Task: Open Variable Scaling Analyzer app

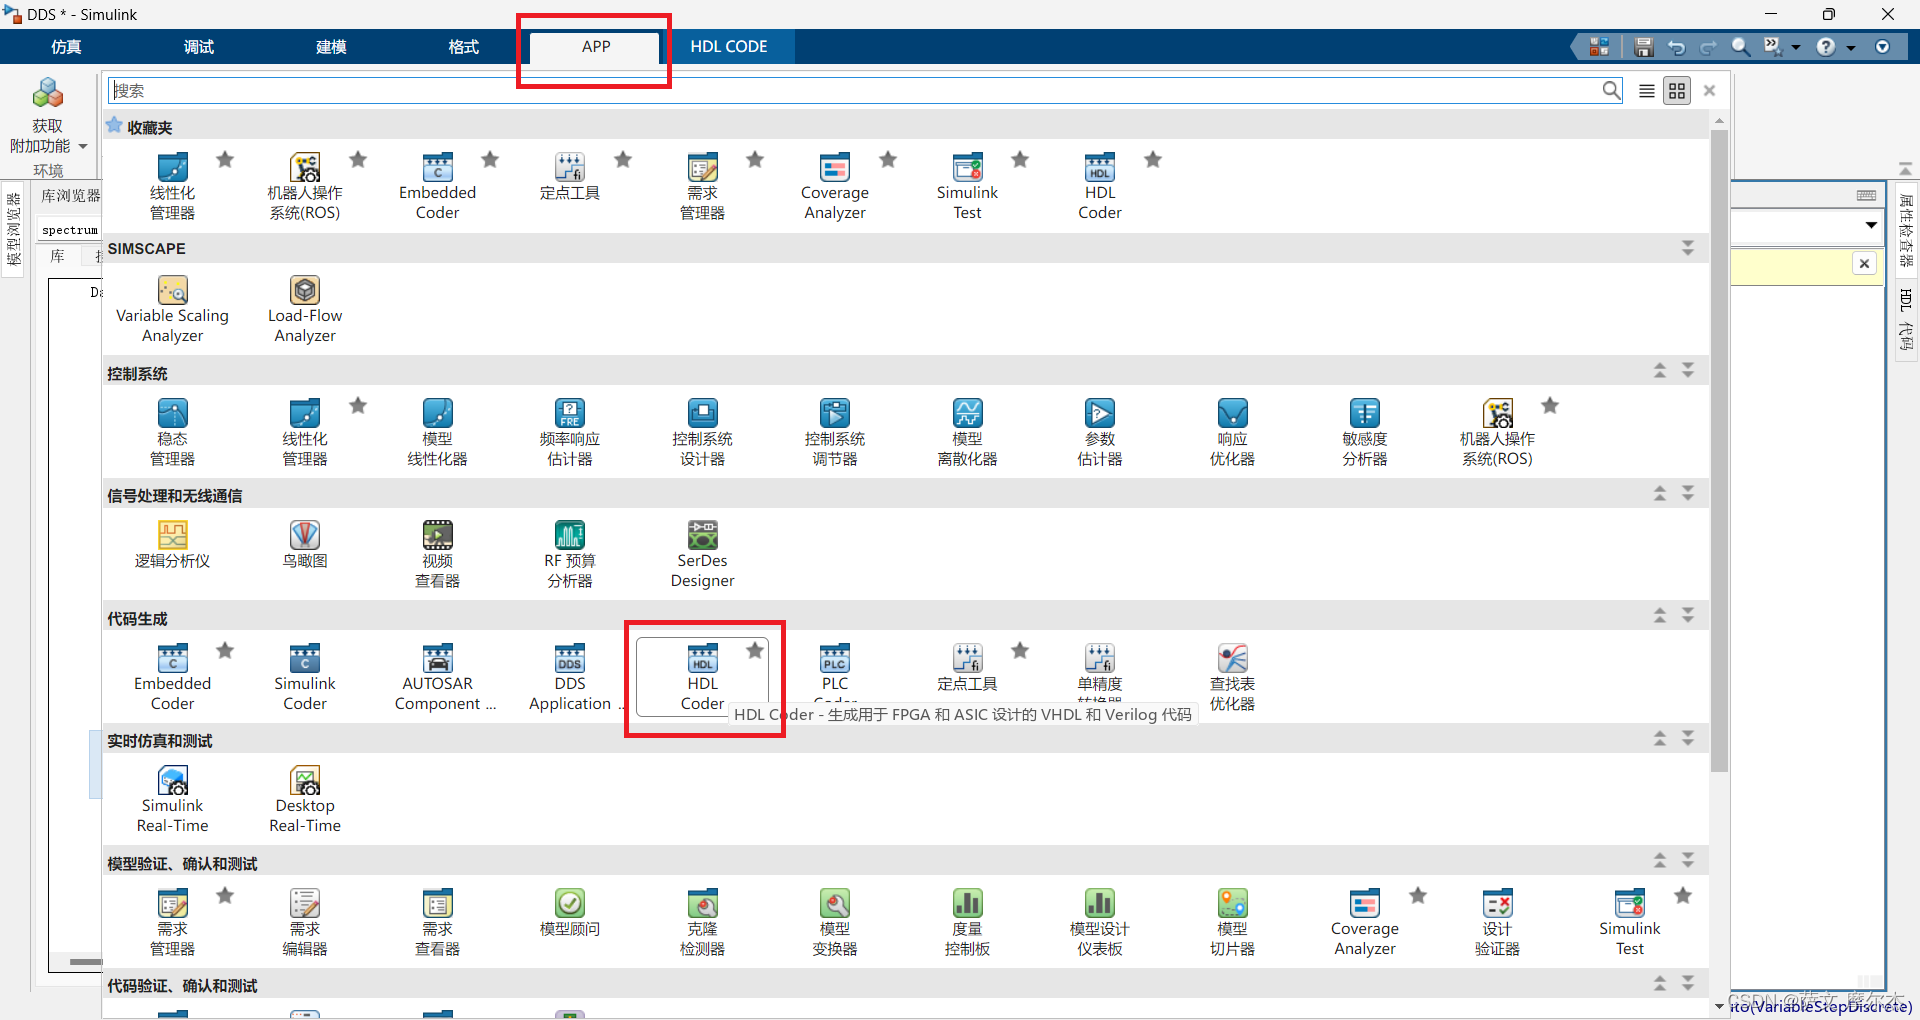Action: click(x=172, y=310)
